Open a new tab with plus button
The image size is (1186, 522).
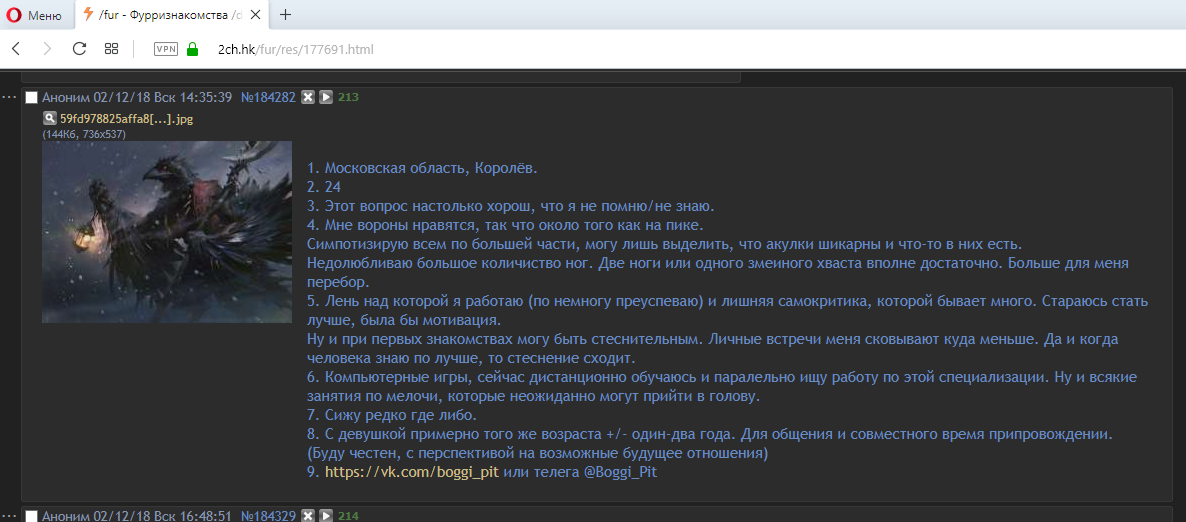pyautogui.click(x=286, y=15)
